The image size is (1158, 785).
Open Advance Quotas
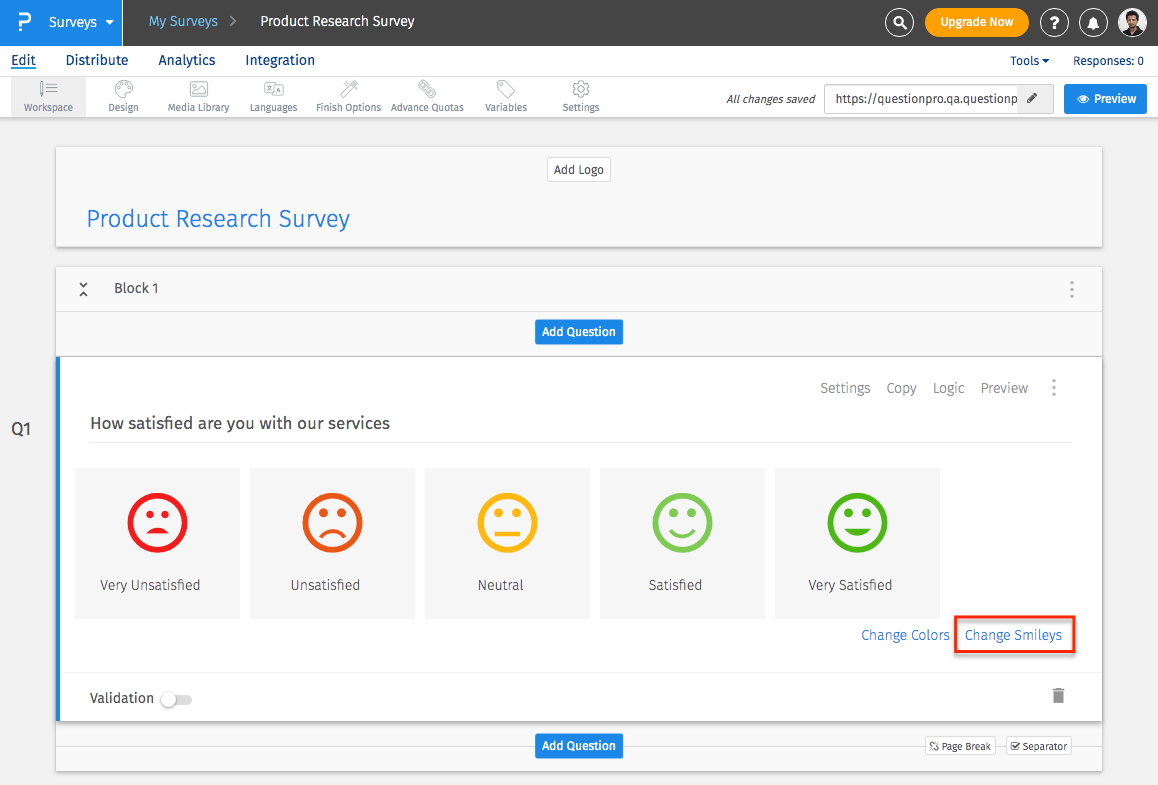coord(427,96)
